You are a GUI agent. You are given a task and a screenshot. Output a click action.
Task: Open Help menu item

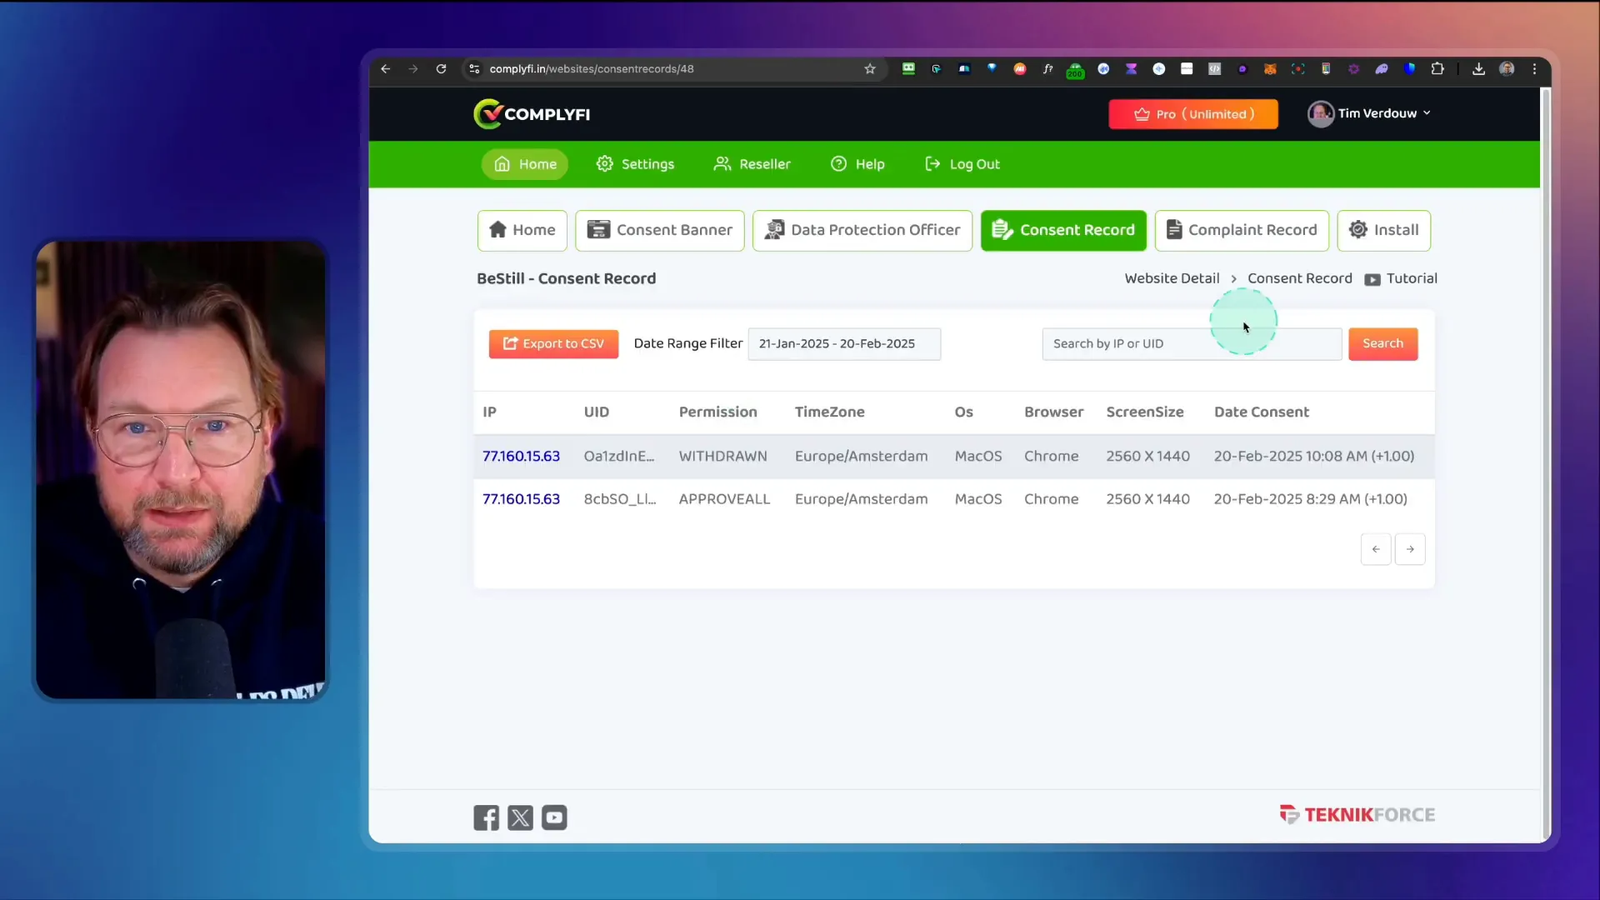(858, 164)
